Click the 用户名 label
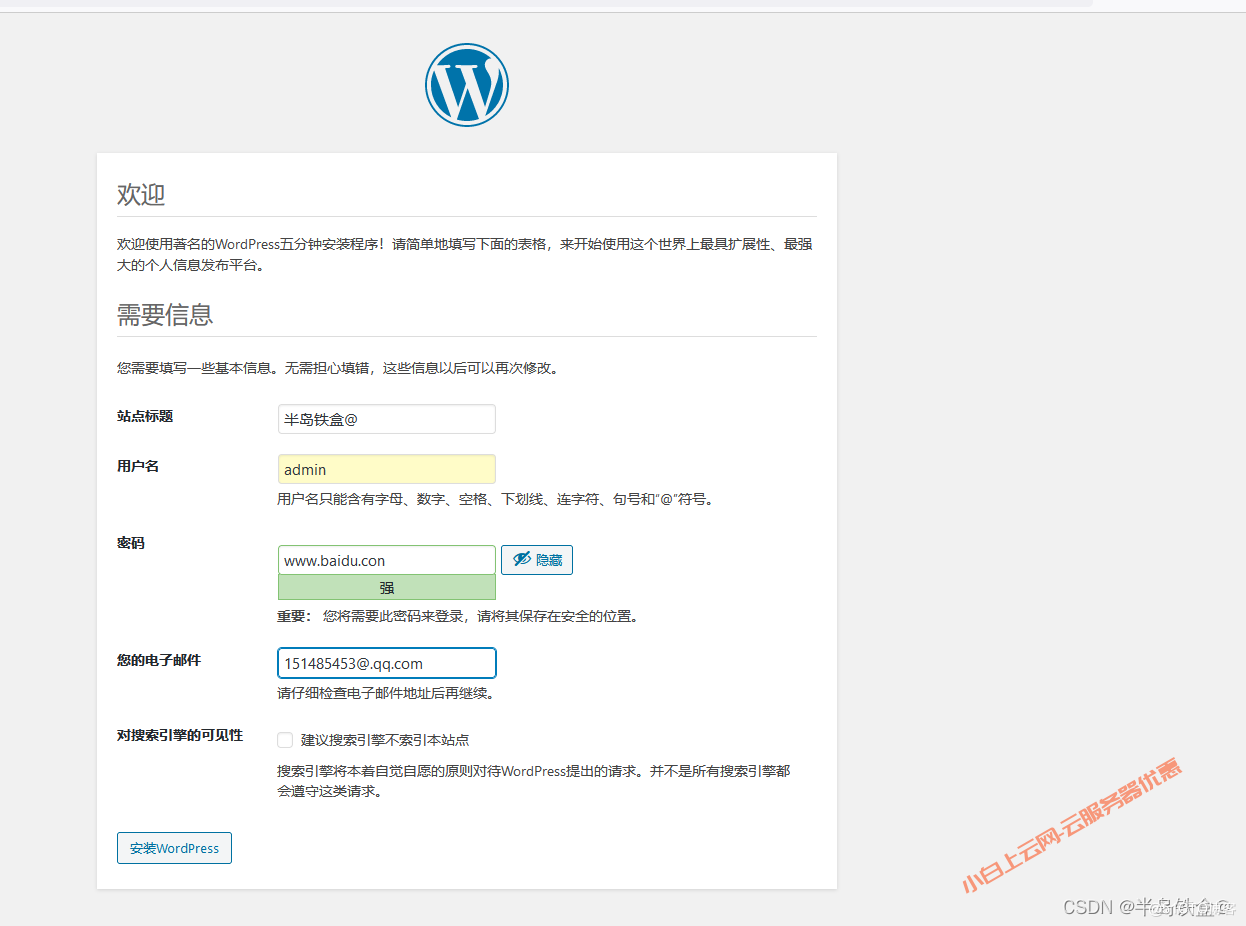This screenshot has width=1246, height=926. click(138, 466)
